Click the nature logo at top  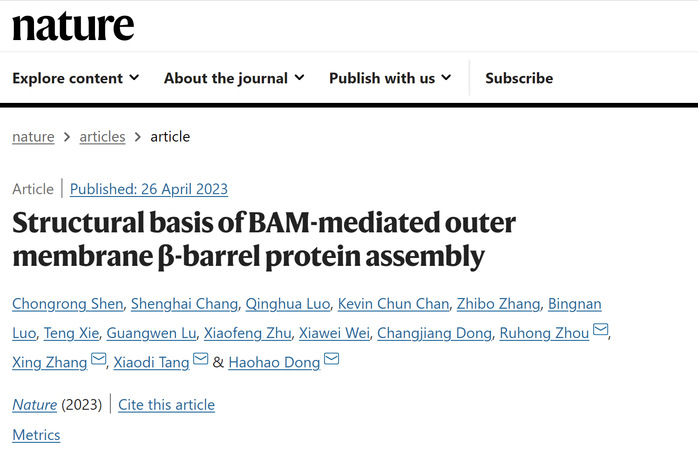pyautogui.click(x=73, y=26)
